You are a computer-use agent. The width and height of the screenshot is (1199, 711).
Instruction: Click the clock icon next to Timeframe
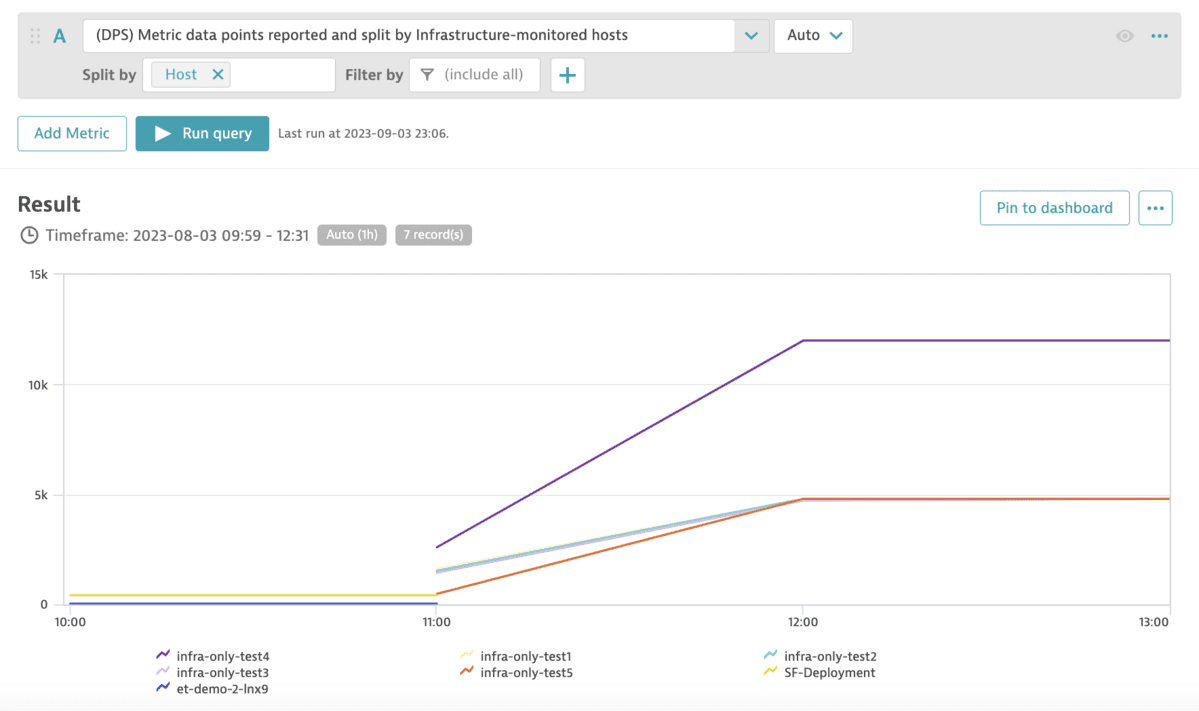click(28, 236)
